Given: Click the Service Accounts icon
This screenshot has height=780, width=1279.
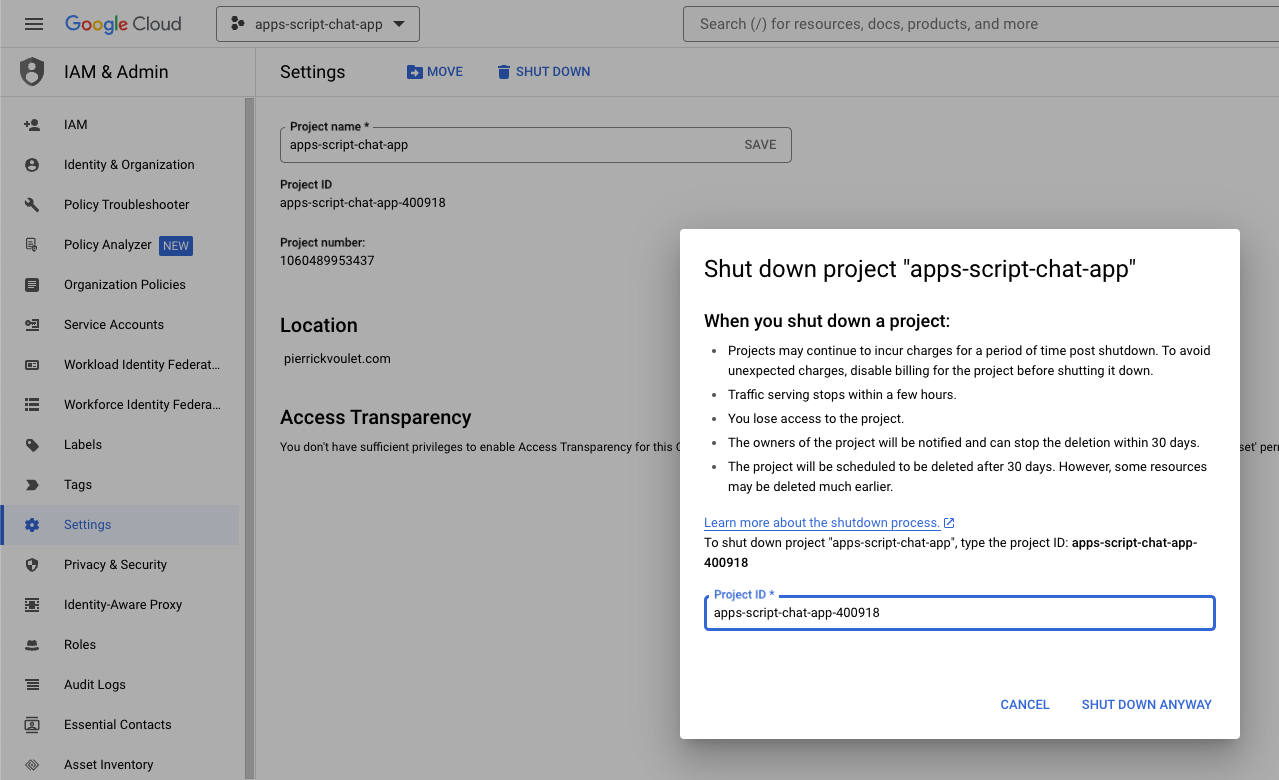Looking at the screenshot, I should click(x=32, y=325).
